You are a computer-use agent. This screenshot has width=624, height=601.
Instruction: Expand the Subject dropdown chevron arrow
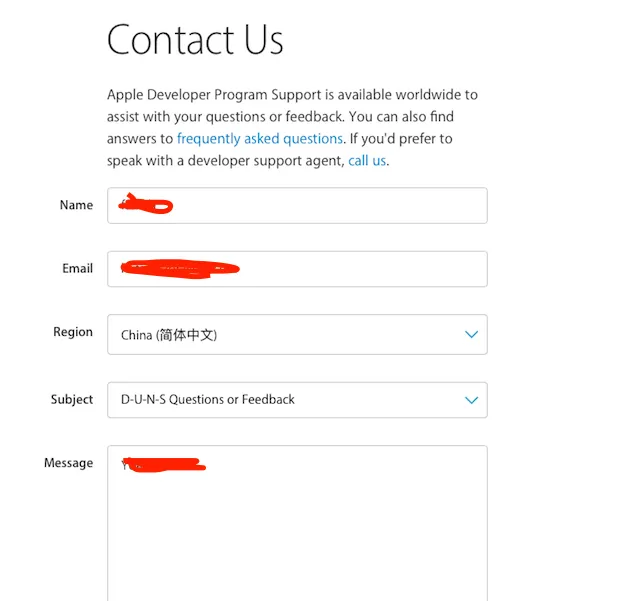471,400
